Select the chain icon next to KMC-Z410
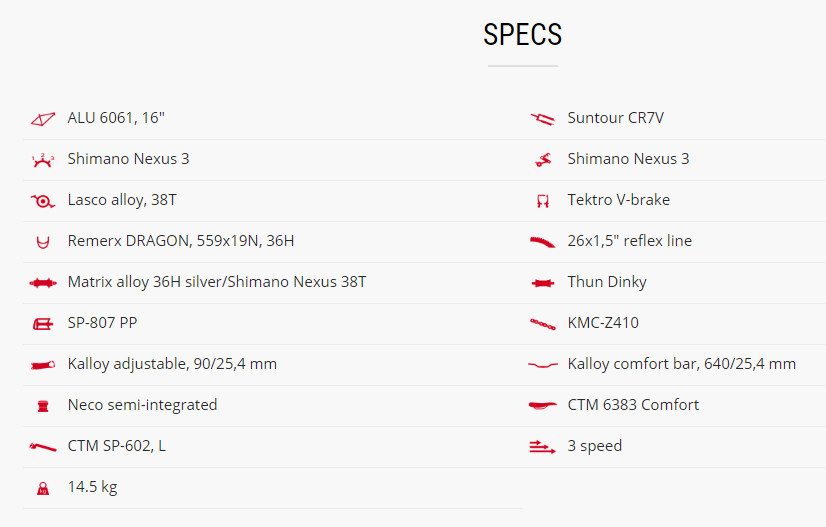The width and height of the screenshot is (826, 527). (x=543, y=324)
